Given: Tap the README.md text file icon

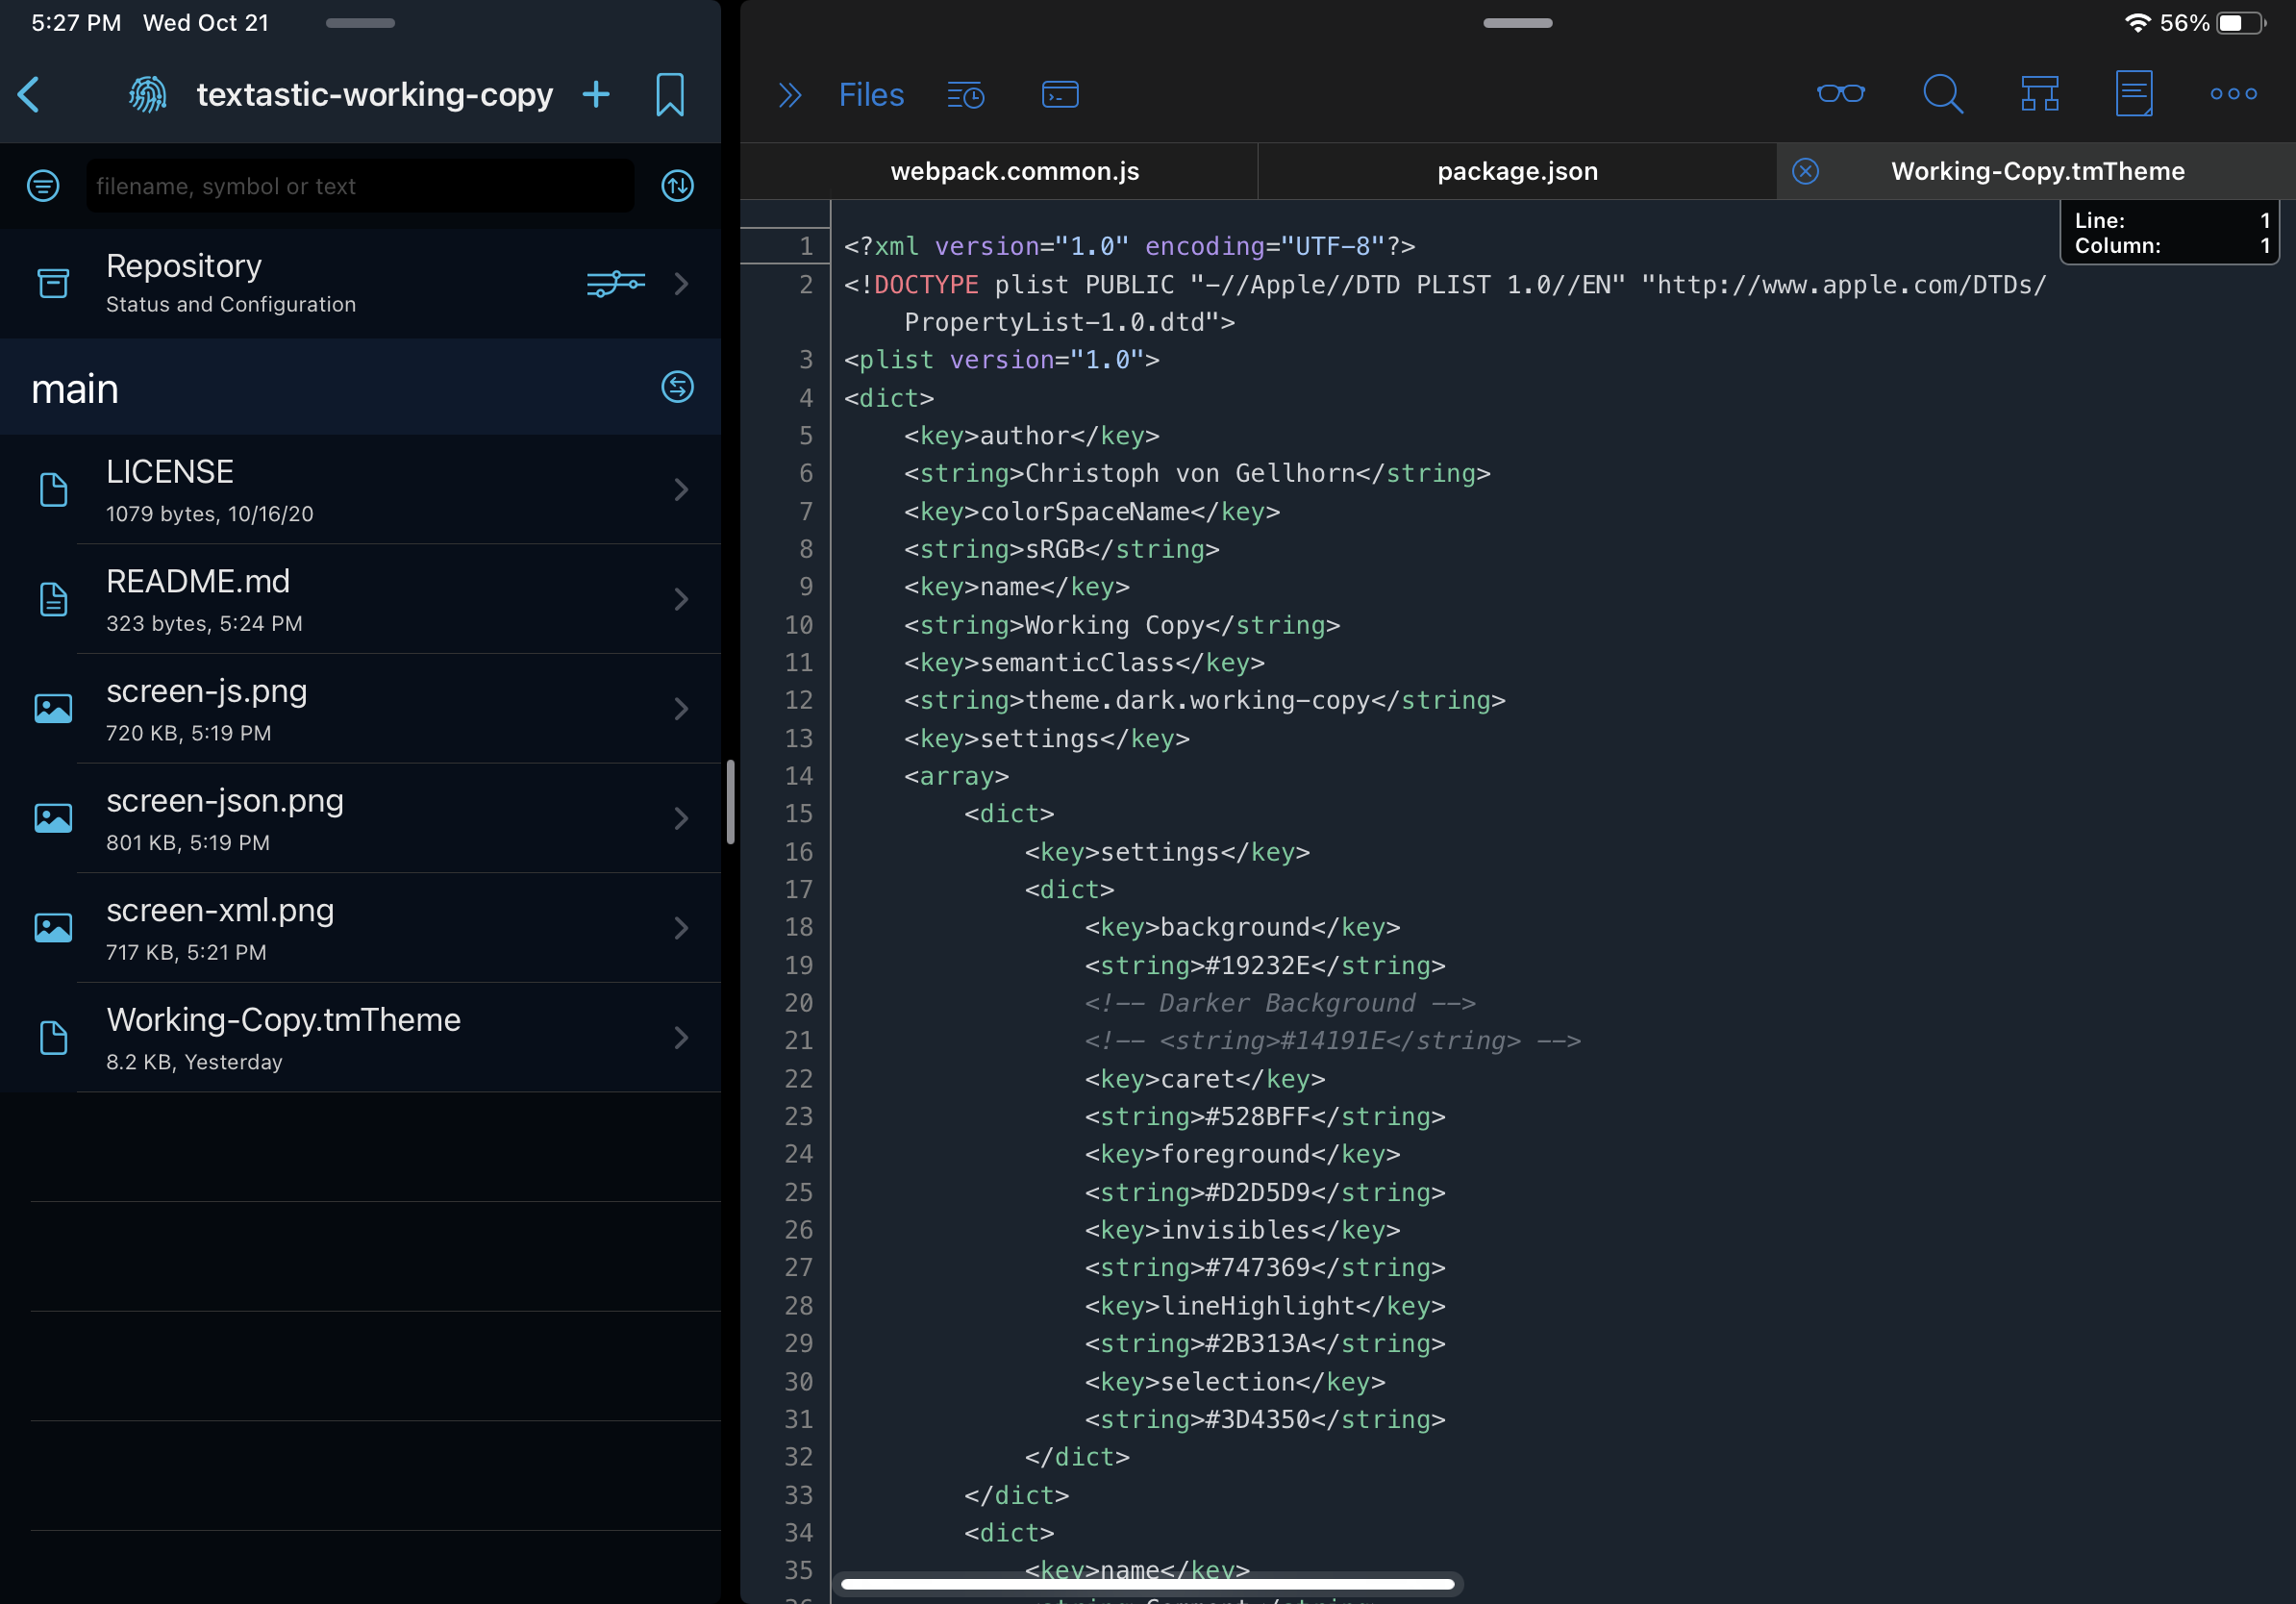Looking at the screenshot, I should coord(53,600).
